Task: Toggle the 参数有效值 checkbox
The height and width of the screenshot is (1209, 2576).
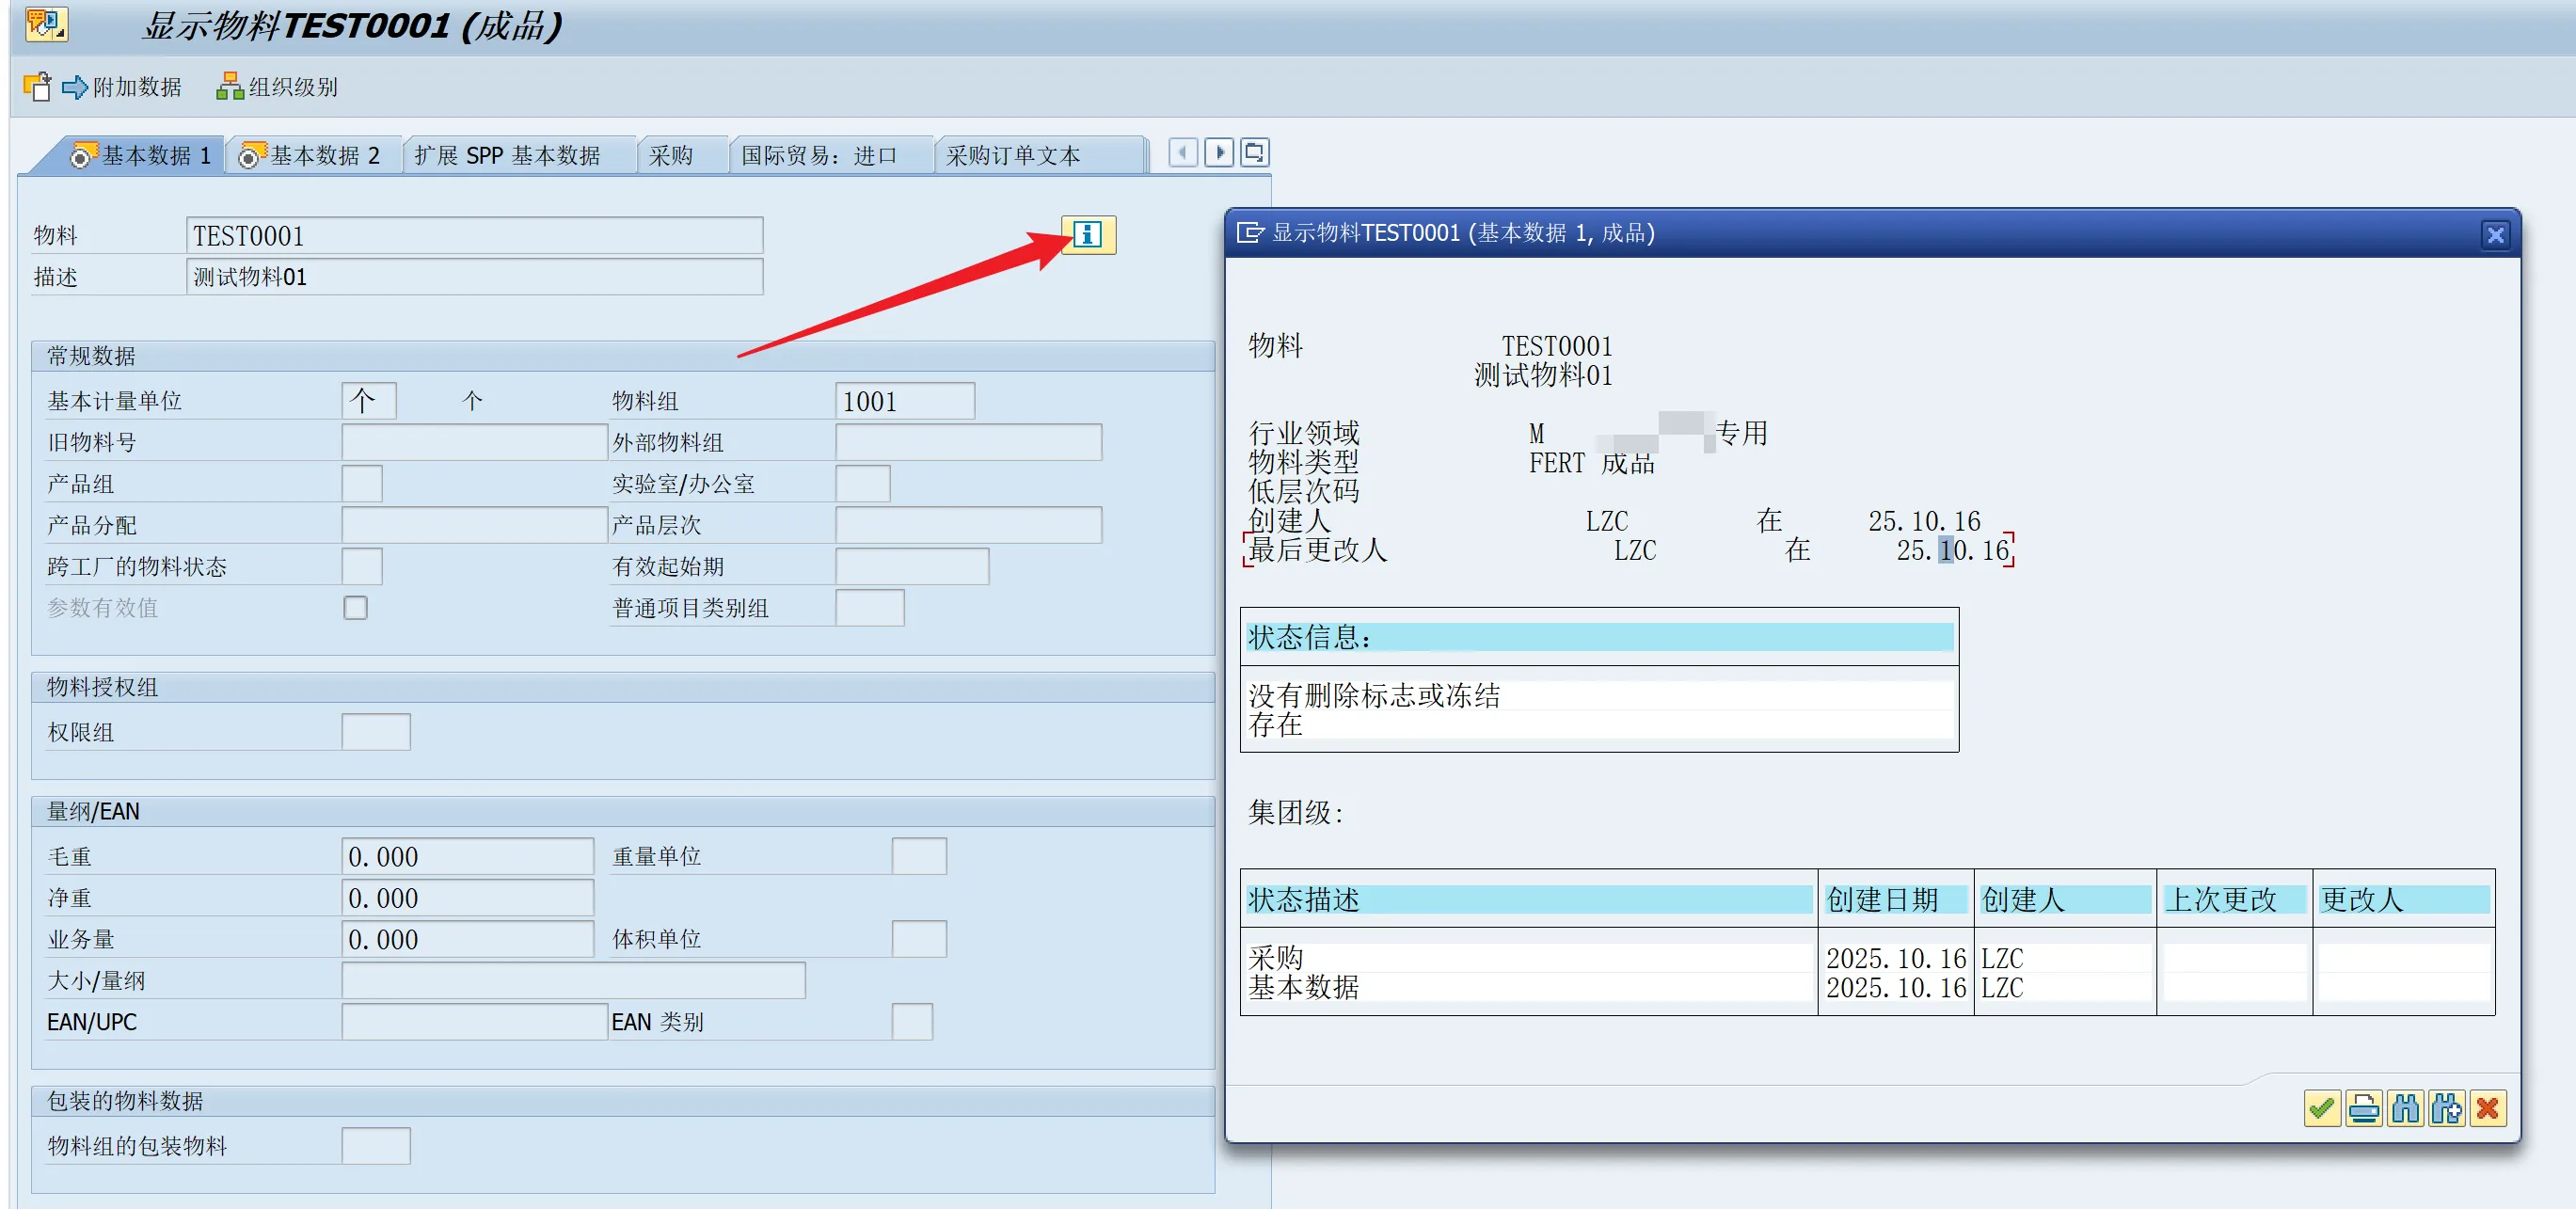Action: [x=355, y=607]
